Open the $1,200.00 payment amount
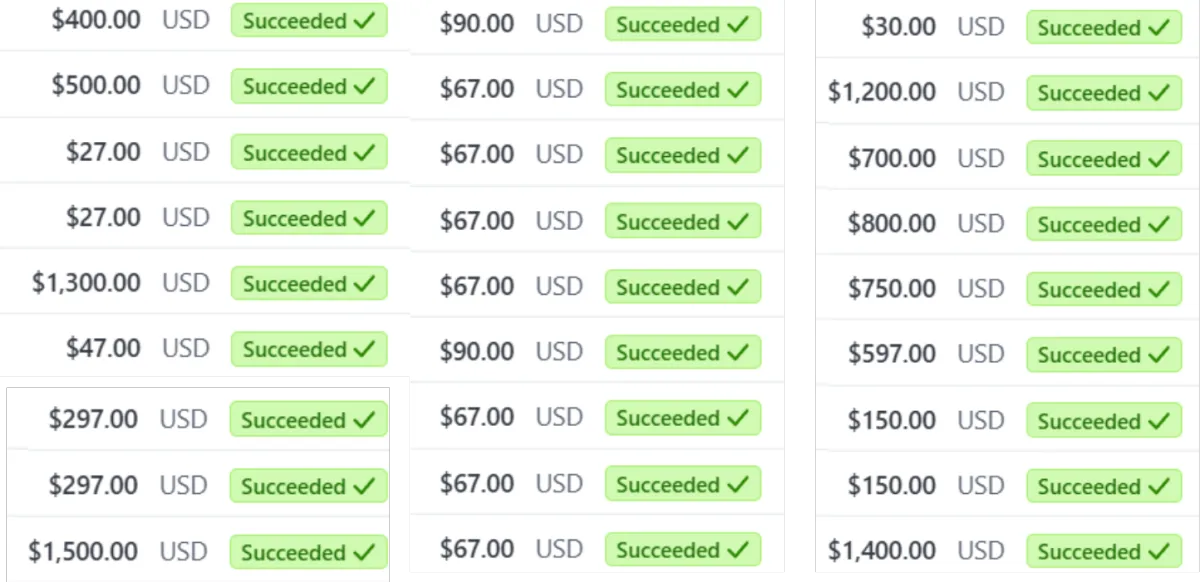 (x=882, y=92)
